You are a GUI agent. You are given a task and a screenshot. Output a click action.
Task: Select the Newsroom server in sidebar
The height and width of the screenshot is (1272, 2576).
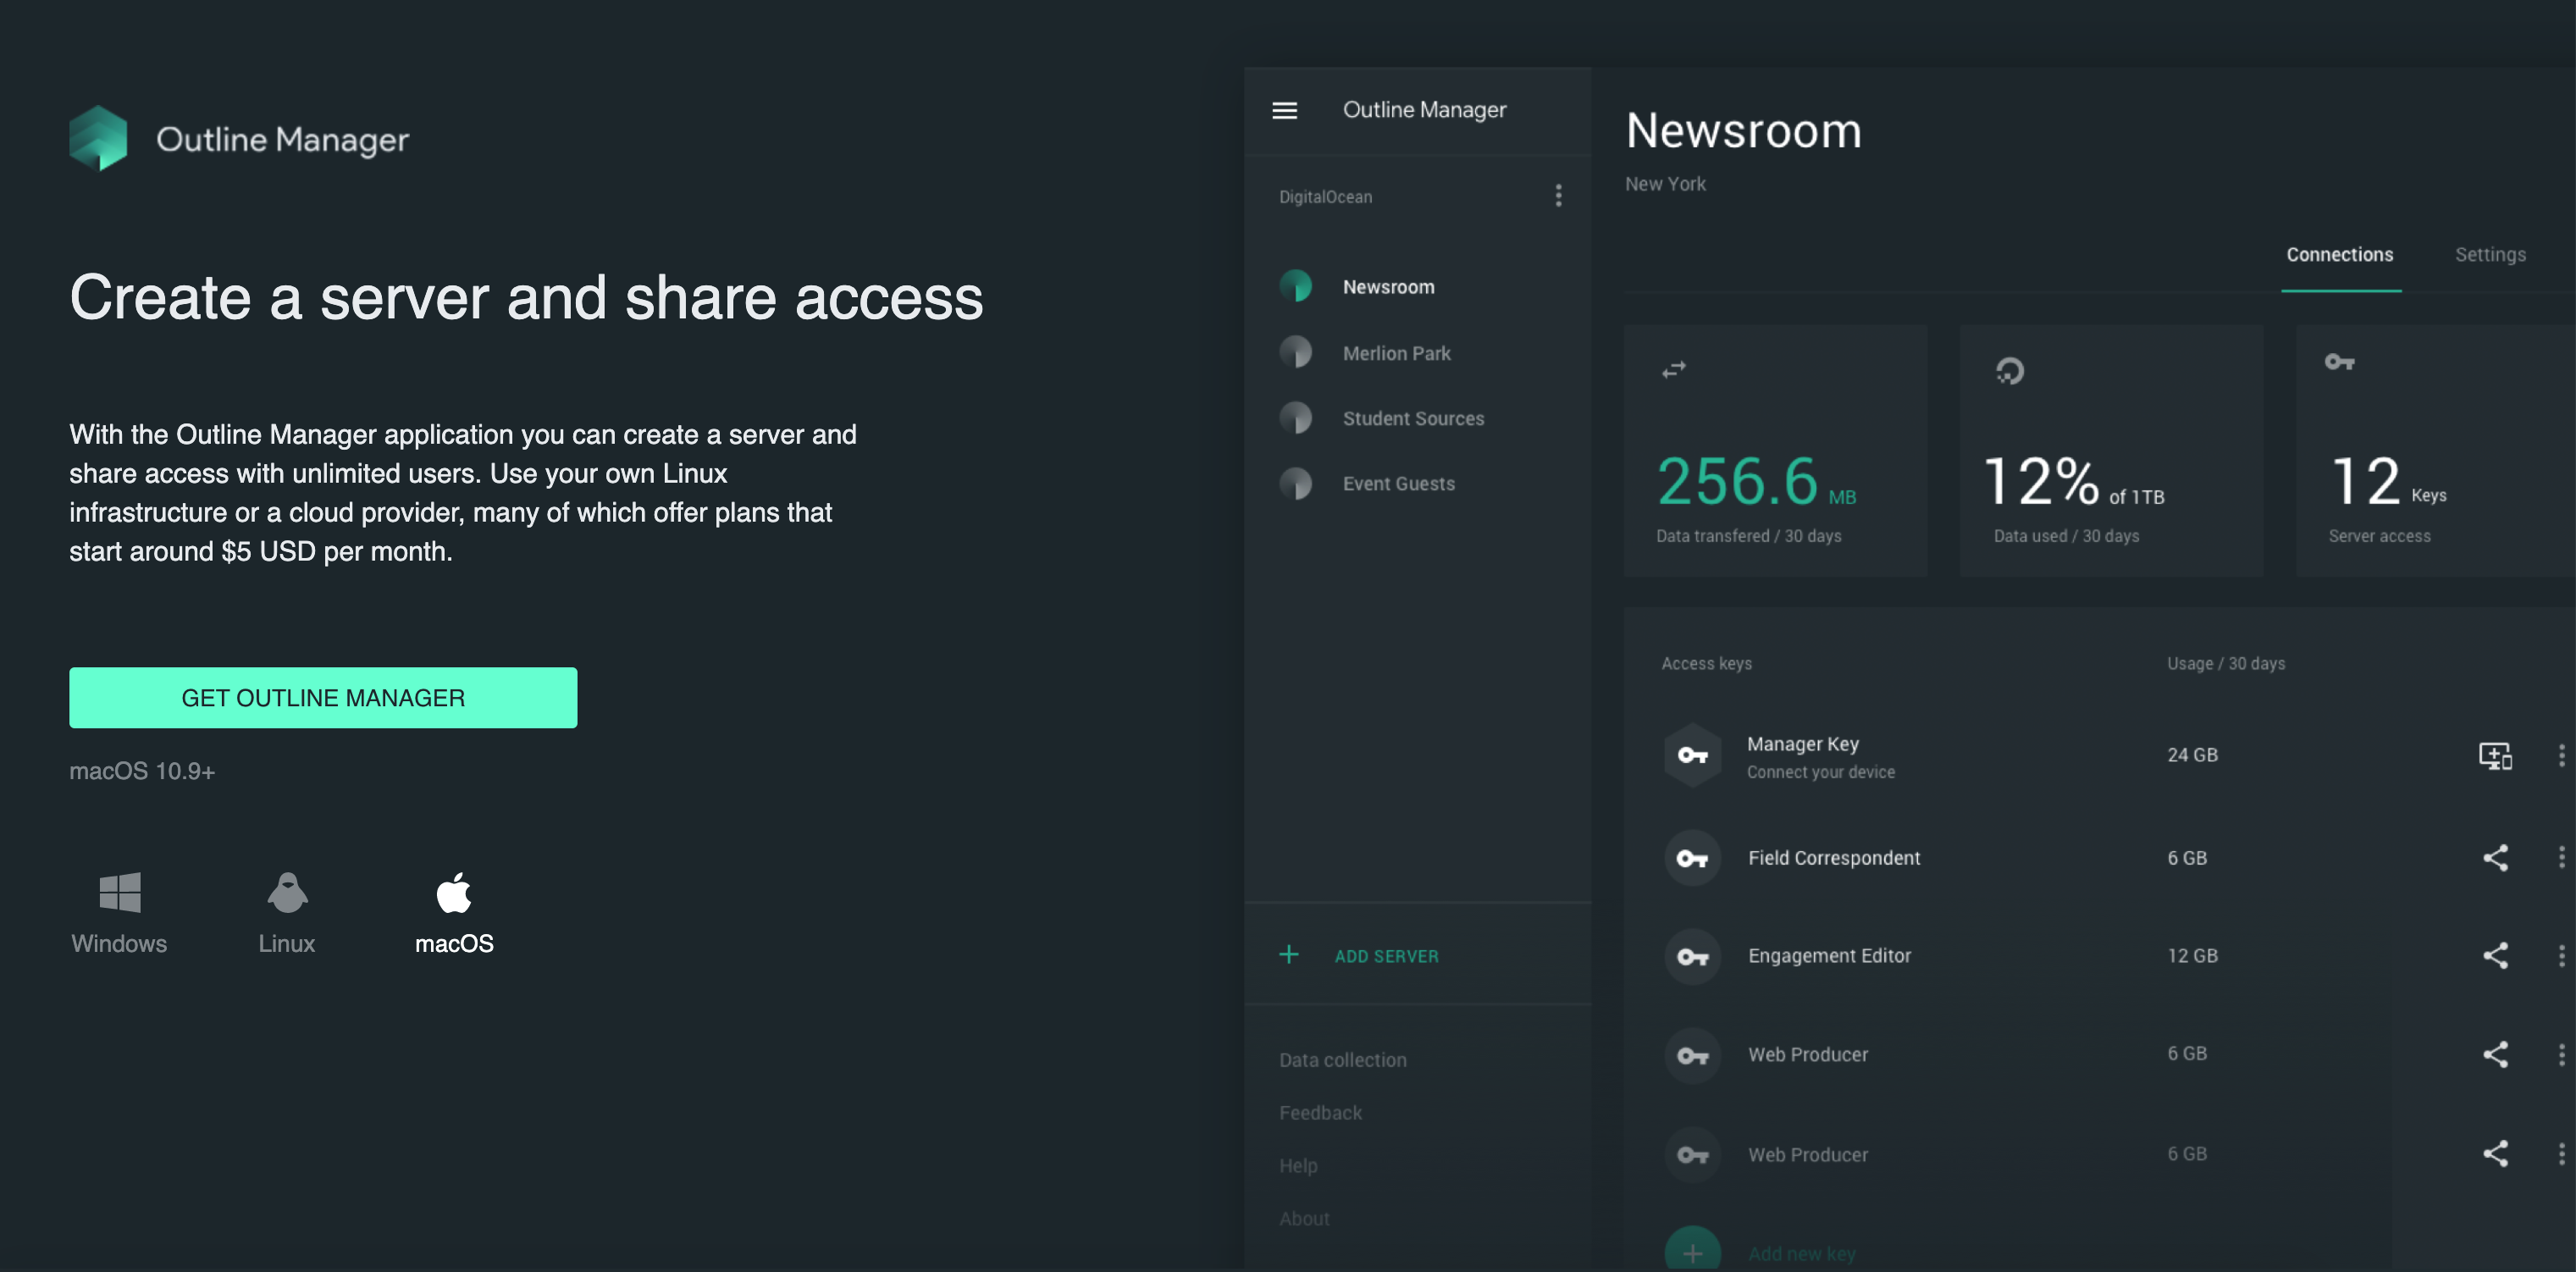coord(1388,287)
